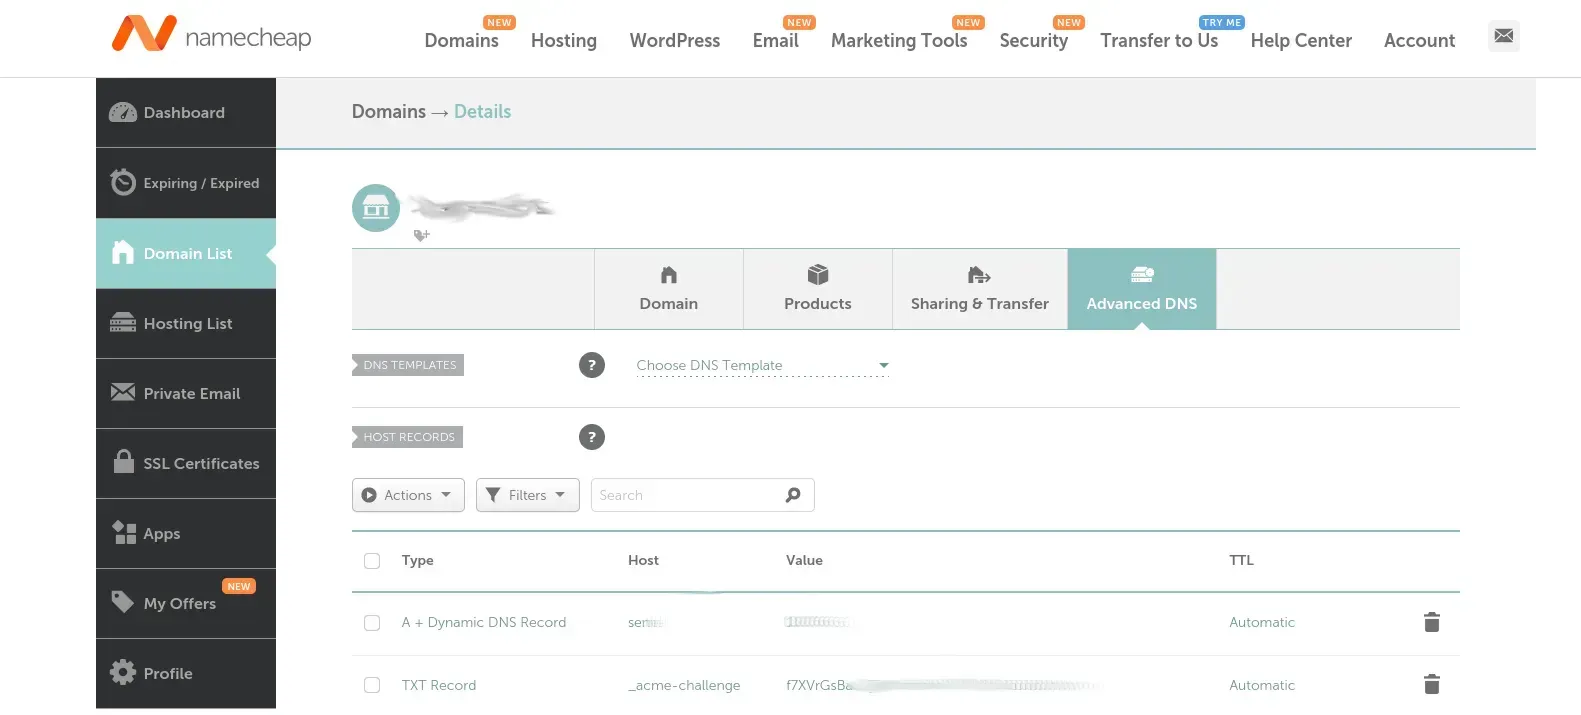Open DNS Templates help question mark
1581x715 pixels.
(592, 365)
